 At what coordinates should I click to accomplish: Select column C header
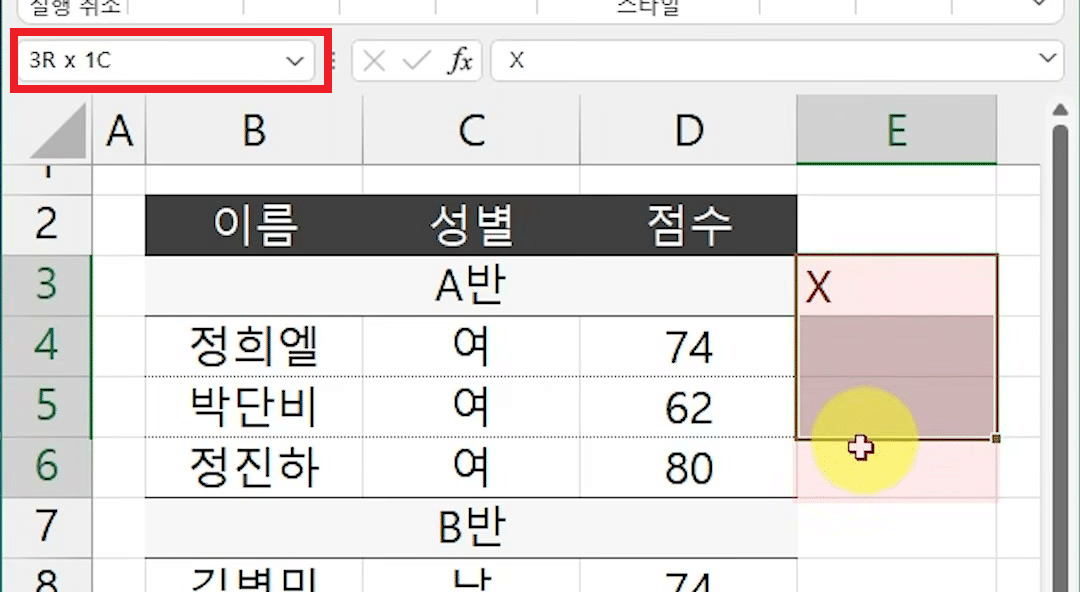tap(471, 130)
